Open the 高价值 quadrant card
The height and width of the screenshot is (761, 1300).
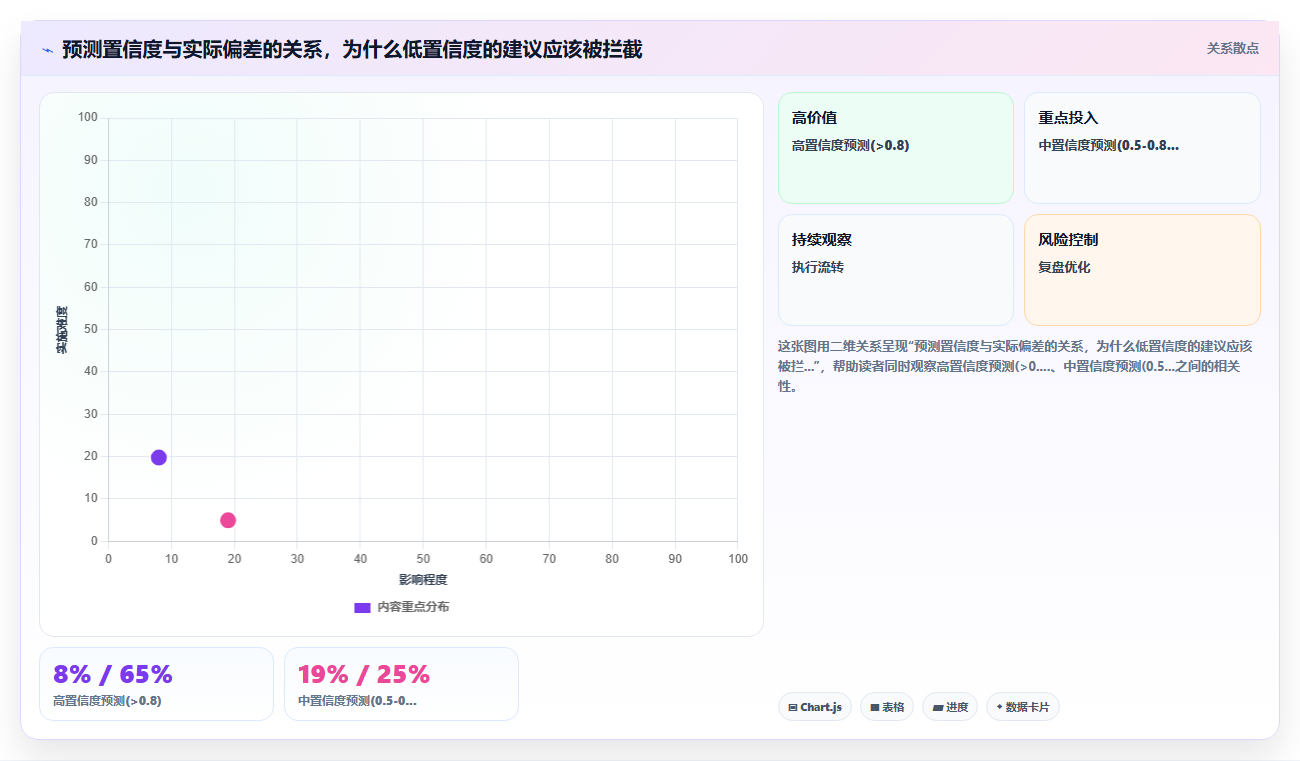point(896,148)
